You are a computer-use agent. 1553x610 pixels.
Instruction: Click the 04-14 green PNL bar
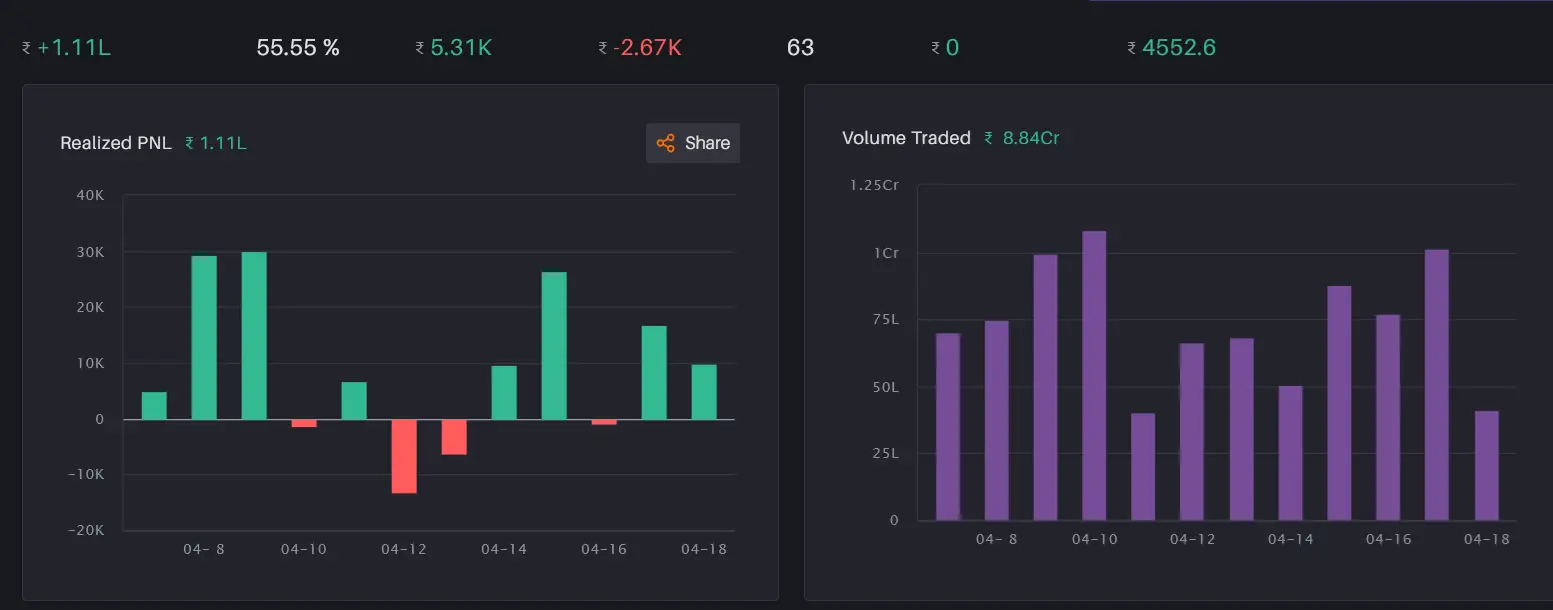click(x=504, y=393)
